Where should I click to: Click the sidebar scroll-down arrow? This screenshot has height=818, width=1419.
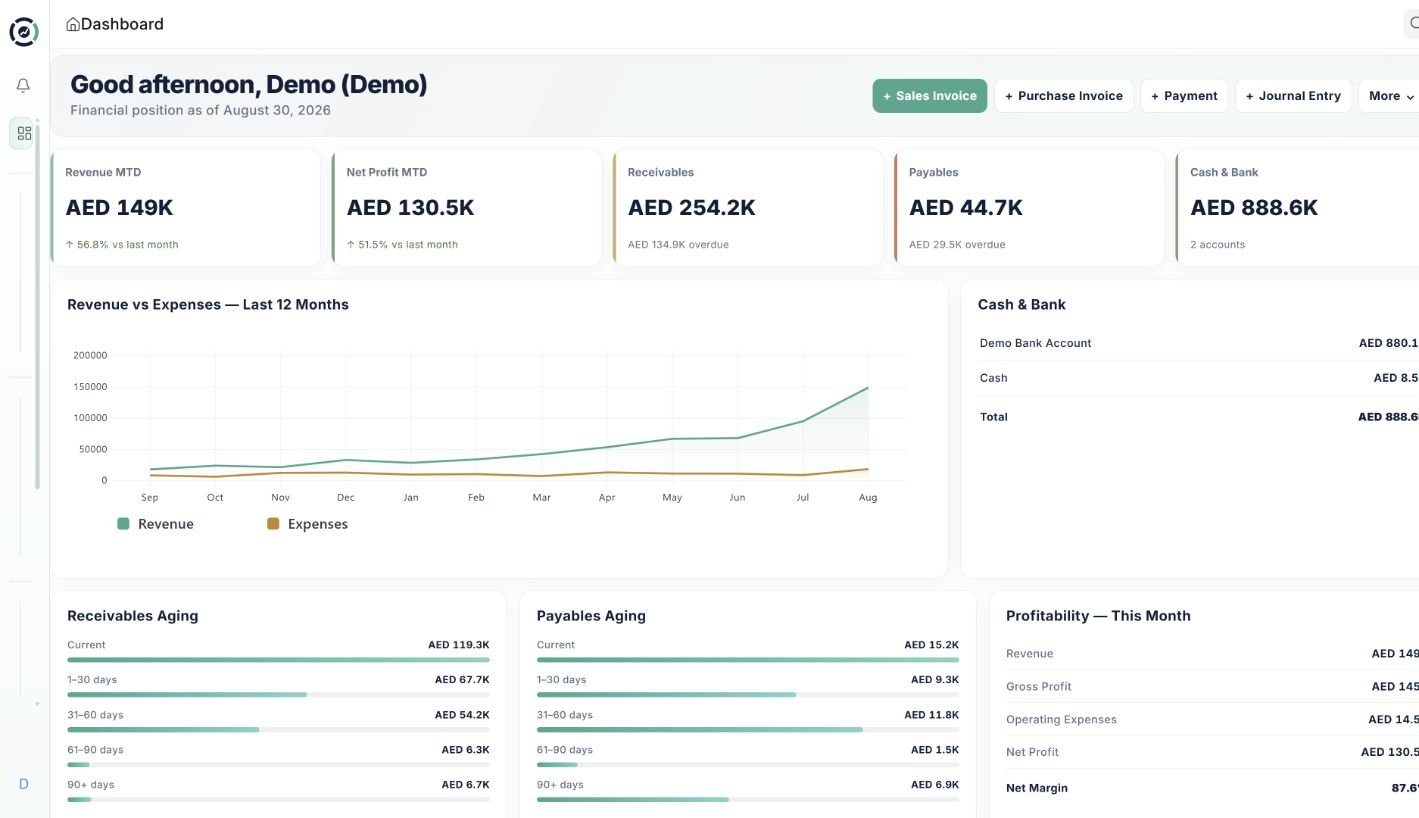(x=38, y=704)
